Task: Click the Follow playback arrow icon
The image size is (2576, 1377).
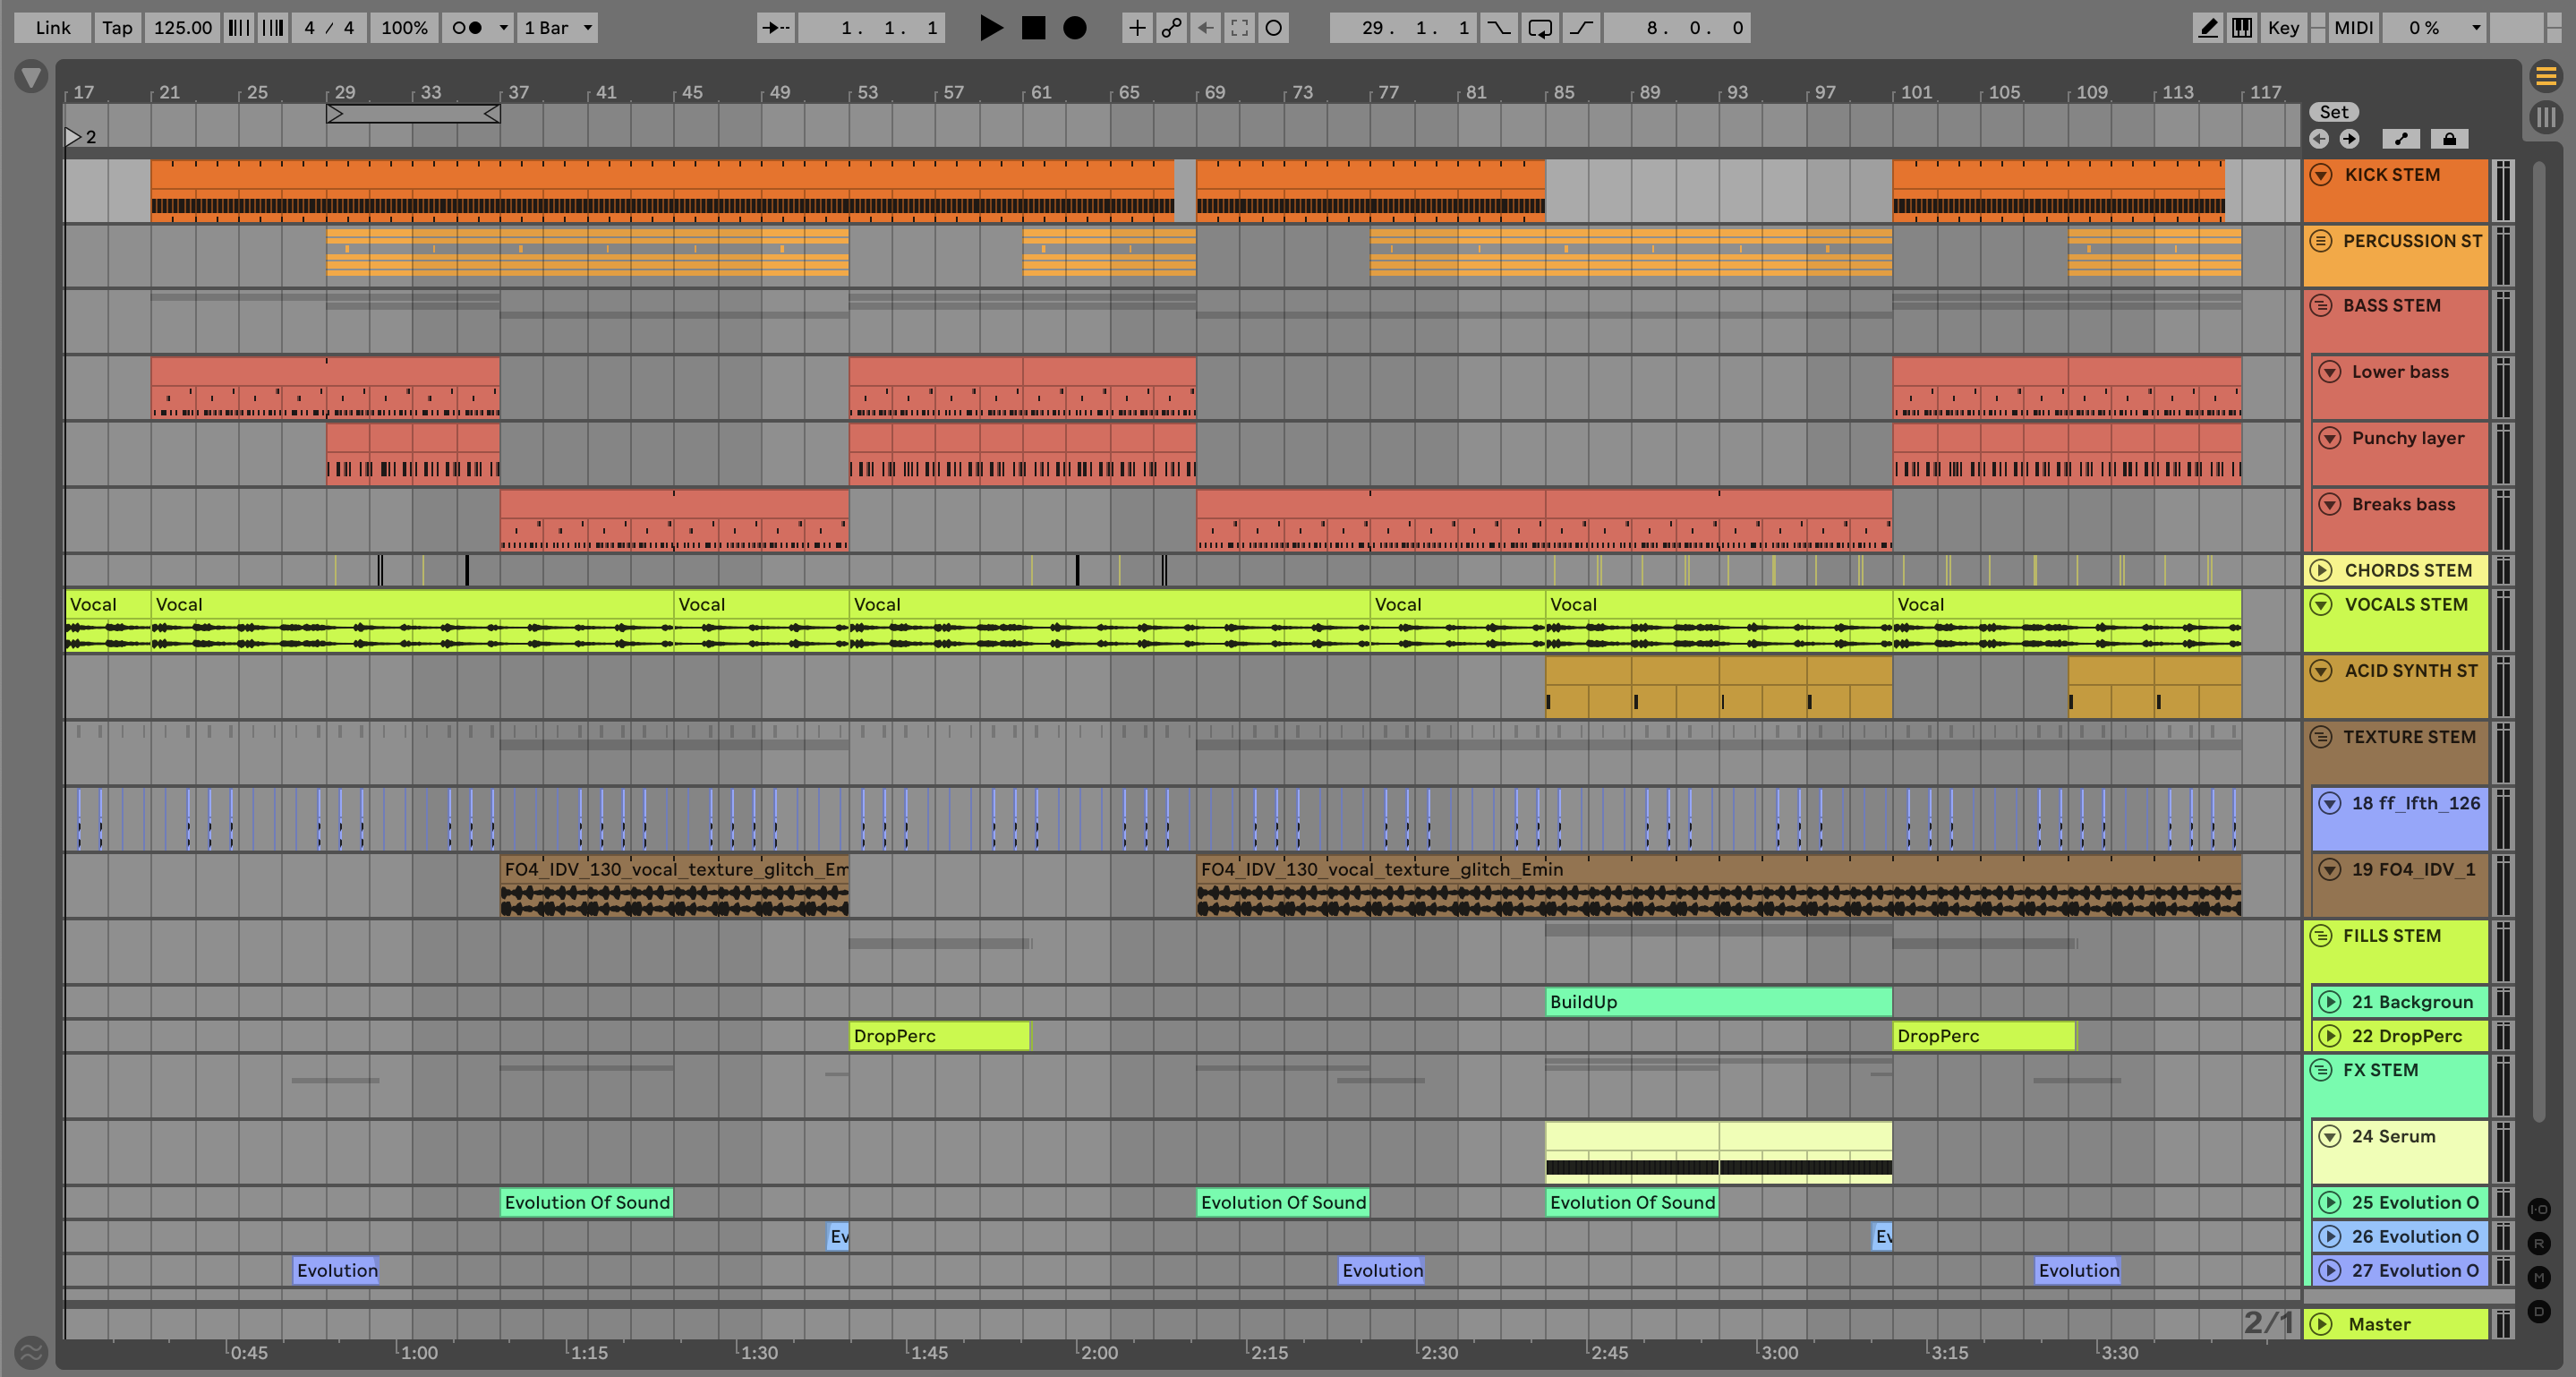Action: click(775, 28)
